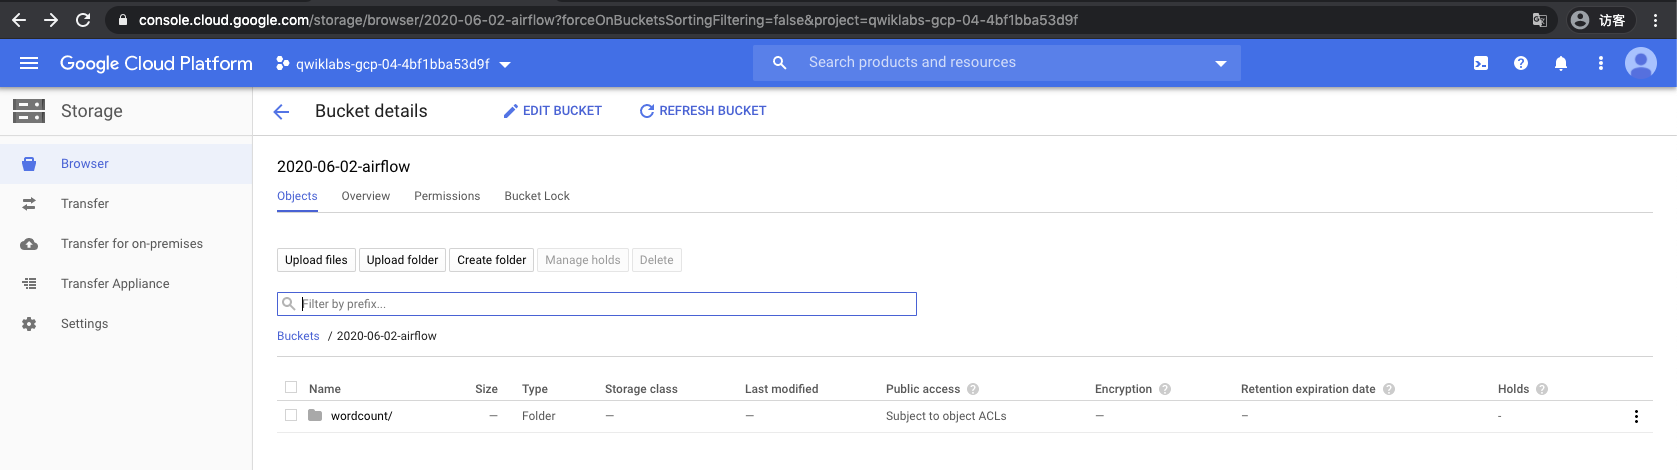Screen dimensions: 1677x470
Task: Click the Storage product icon in sidebar header
Action: point(29,111)
